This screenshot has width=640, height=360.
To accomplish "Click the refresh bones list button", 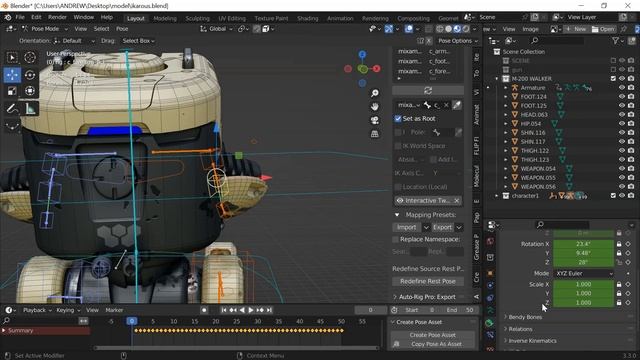I will (x=428, y=90).
